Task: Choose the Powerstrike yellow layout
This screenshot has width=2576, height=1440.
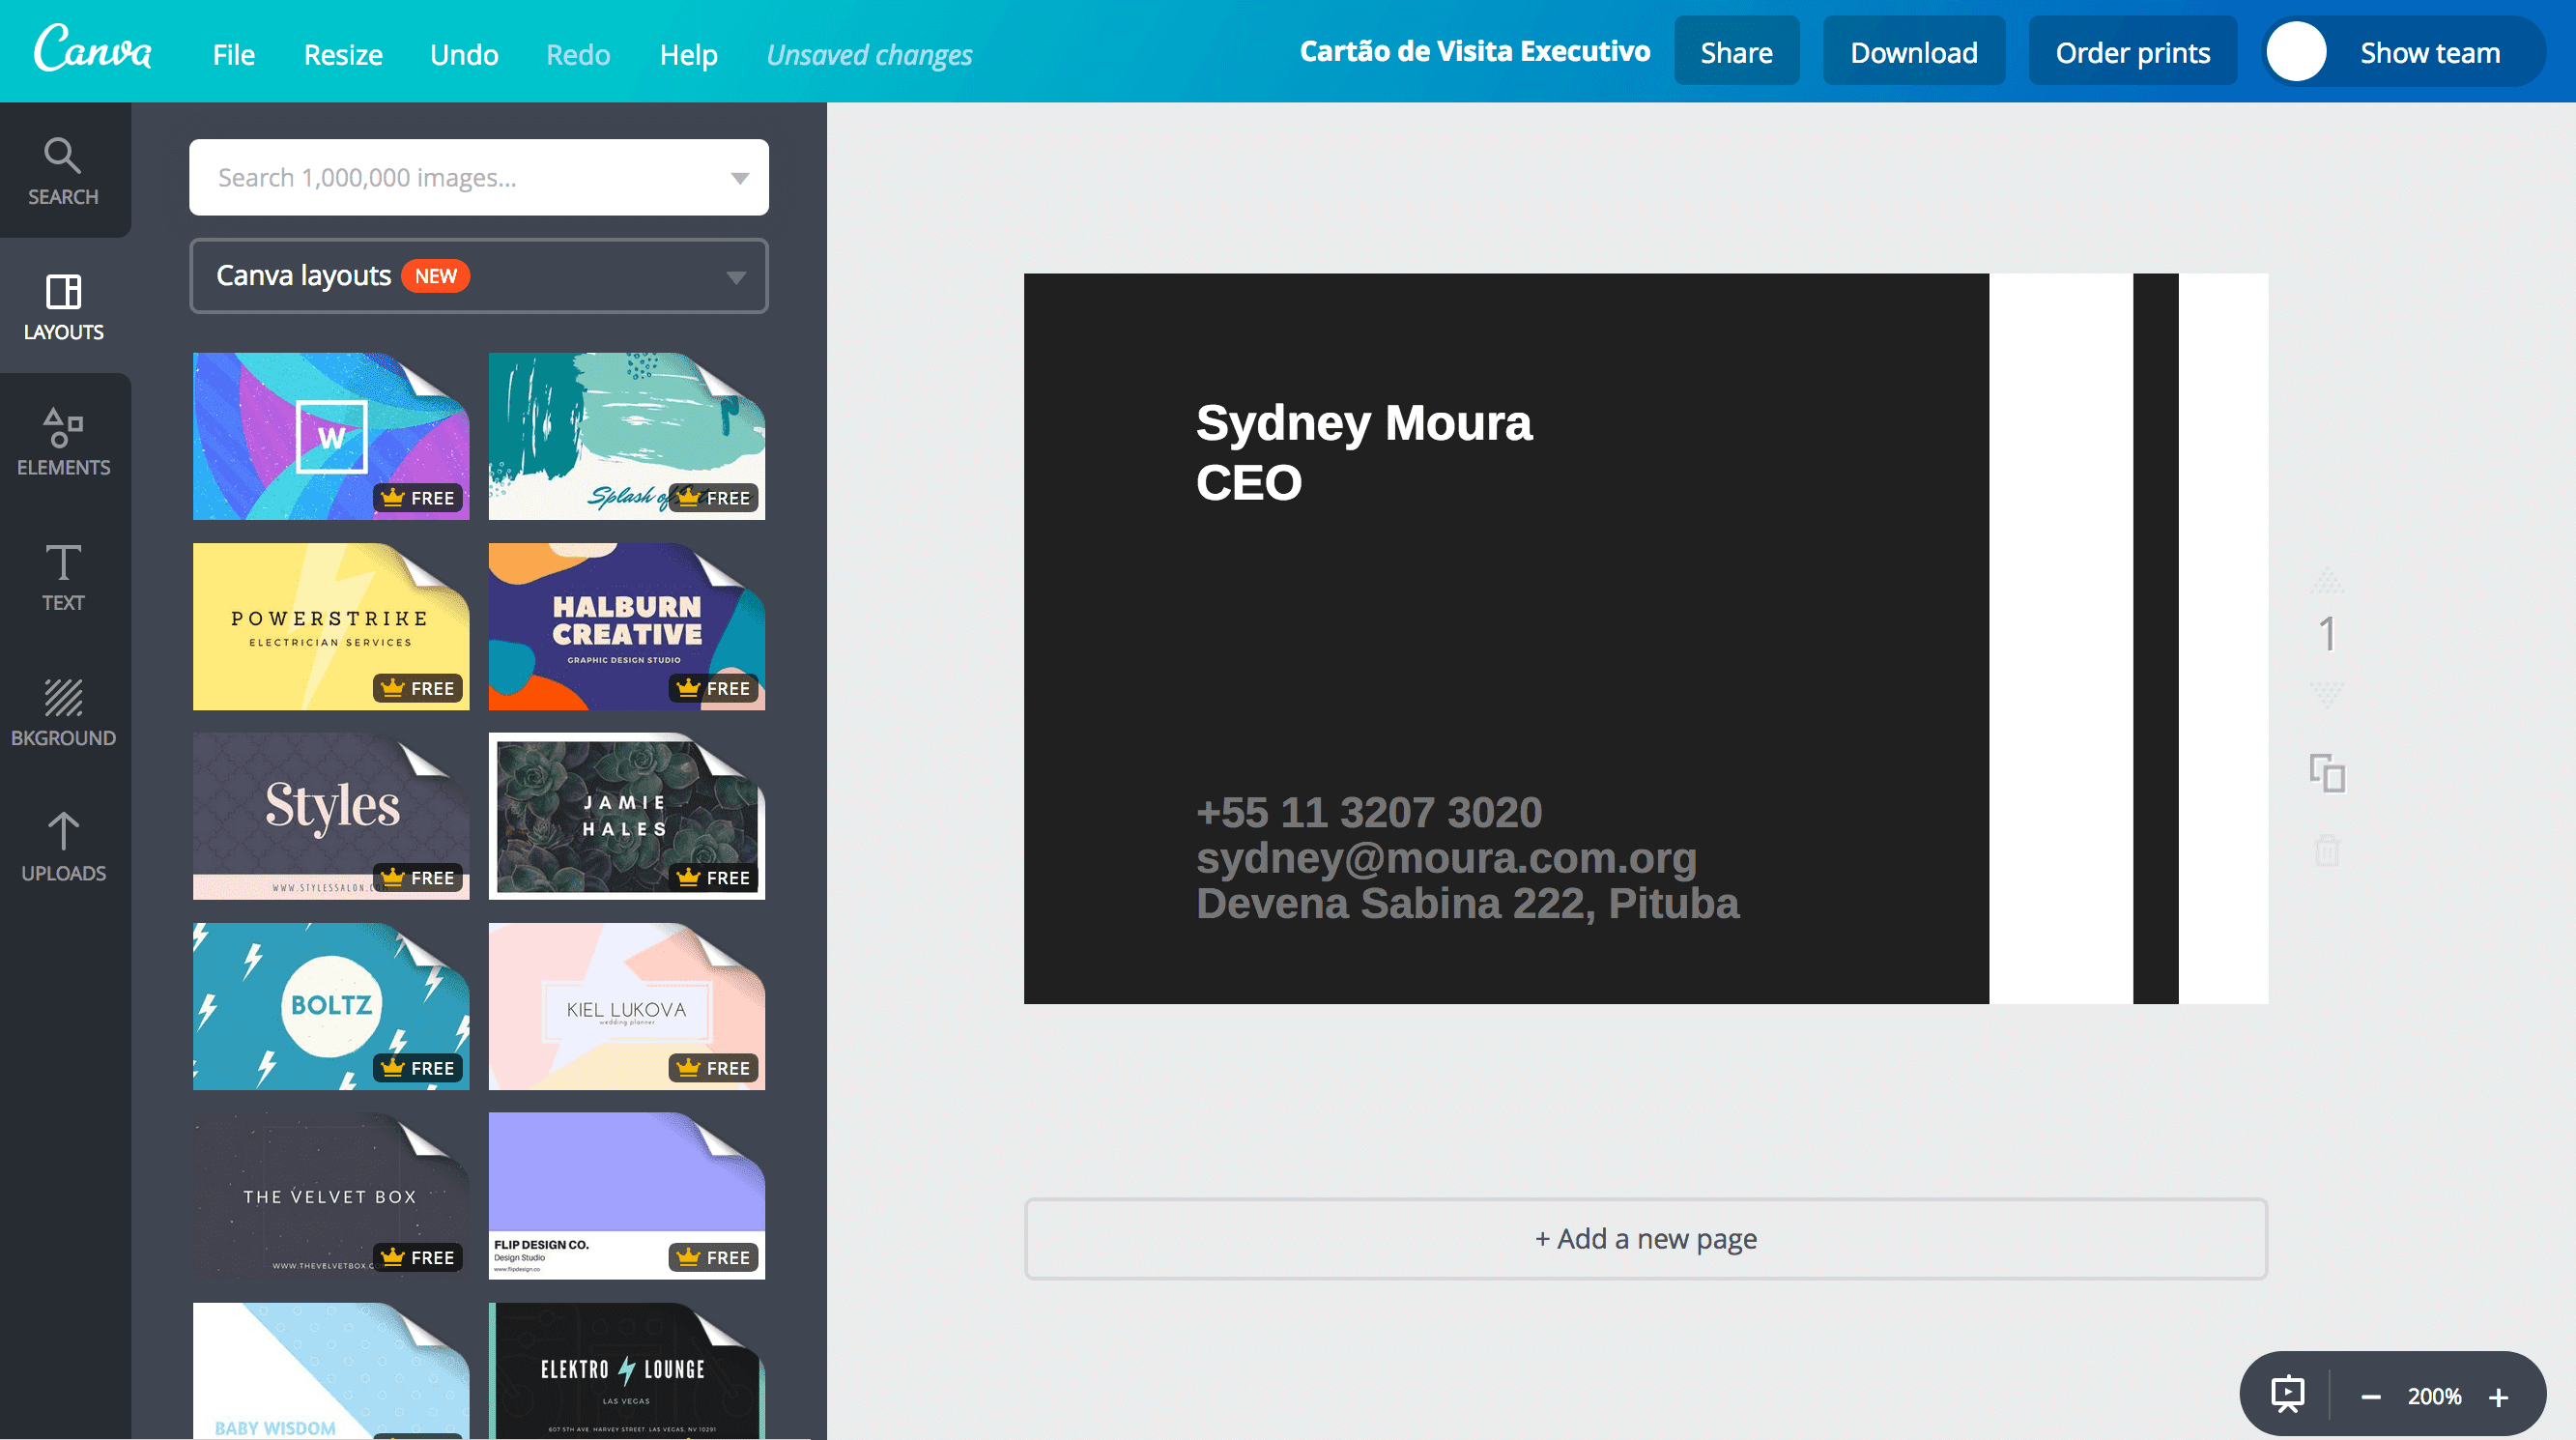Action: pyautogui.click(x=331, y=627)
